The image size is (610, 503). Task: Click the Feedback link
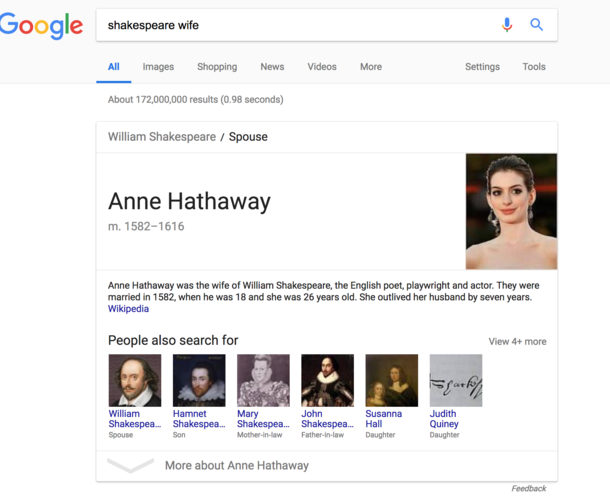click(x=529, y=489)
